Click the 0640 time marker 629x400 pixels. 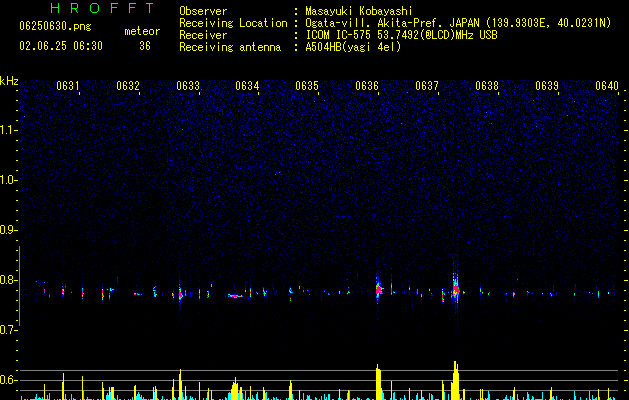(x=607, y=86)
